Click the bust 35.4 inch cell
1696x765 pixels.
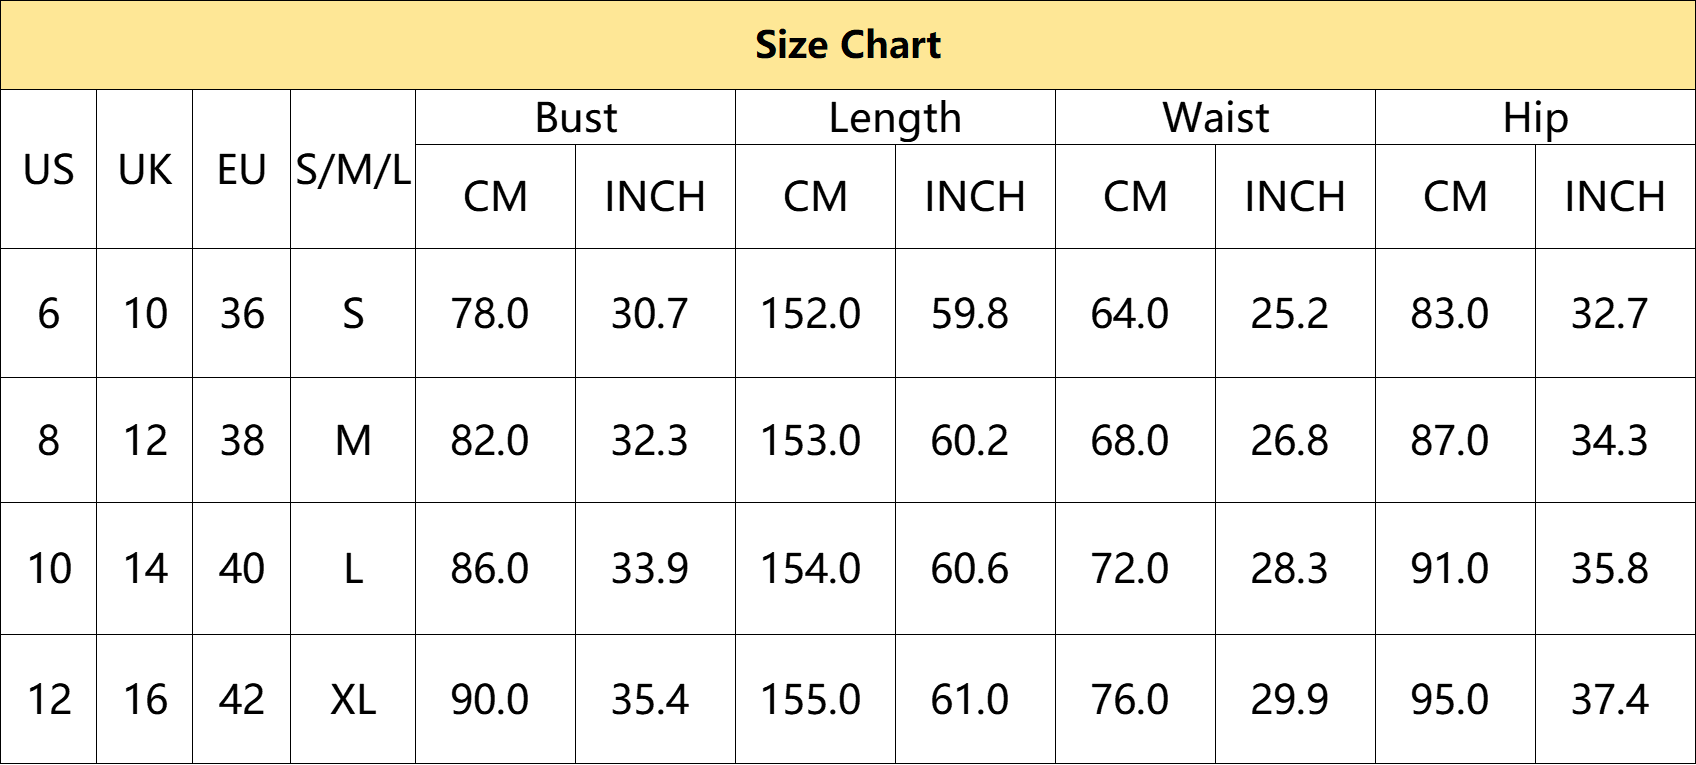point(656,699)
